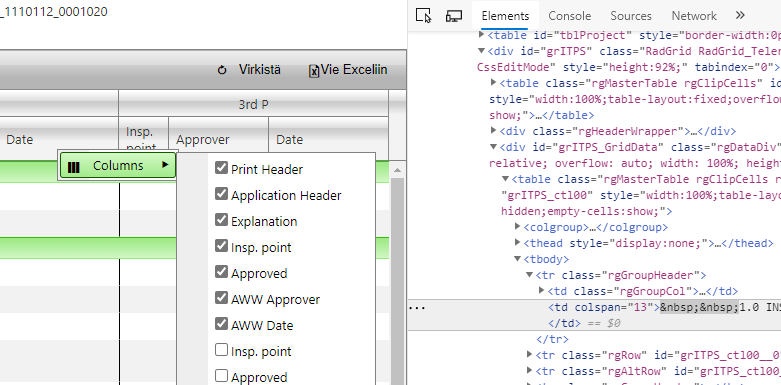Expand the tblProject table node
The image size is (781, 385).
click(x=481, y=35)
